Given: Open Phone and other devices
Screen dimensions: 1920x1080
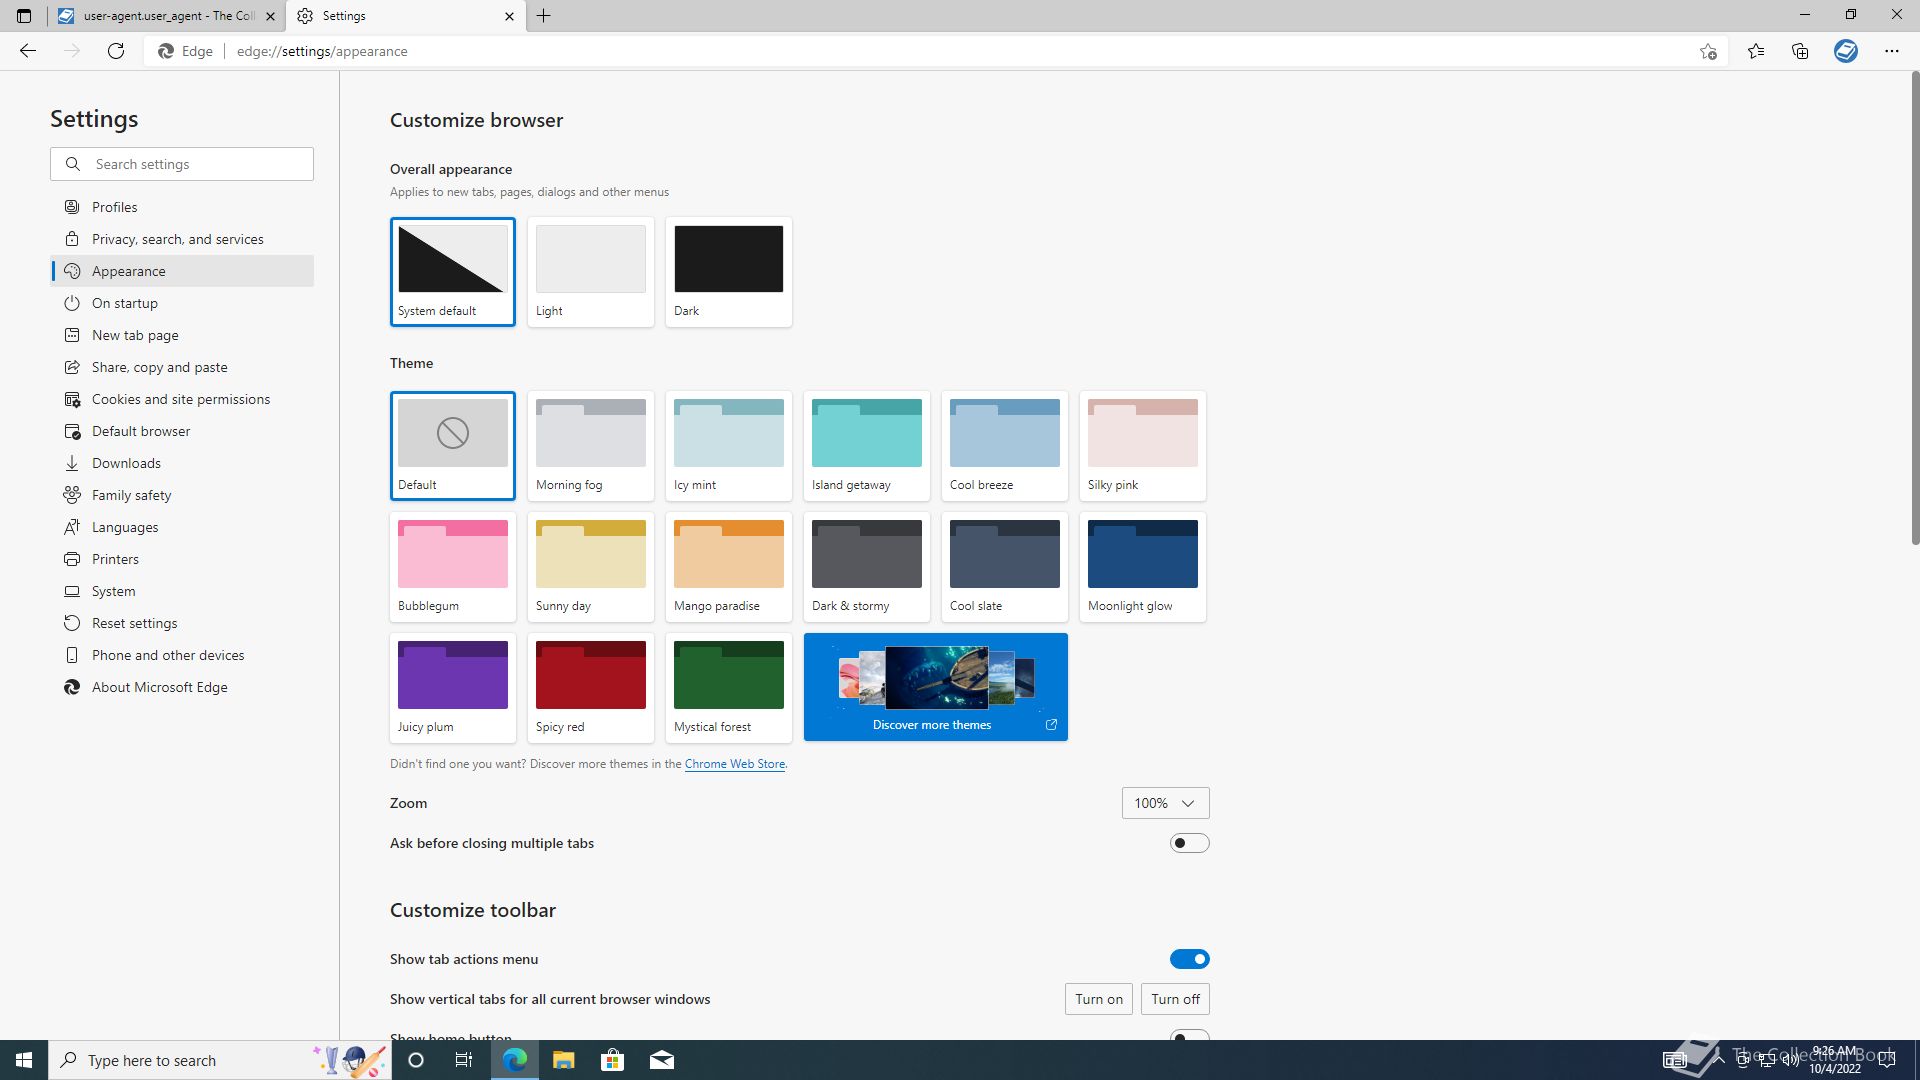Looking at the screenshot, I should tap(182, 655).
